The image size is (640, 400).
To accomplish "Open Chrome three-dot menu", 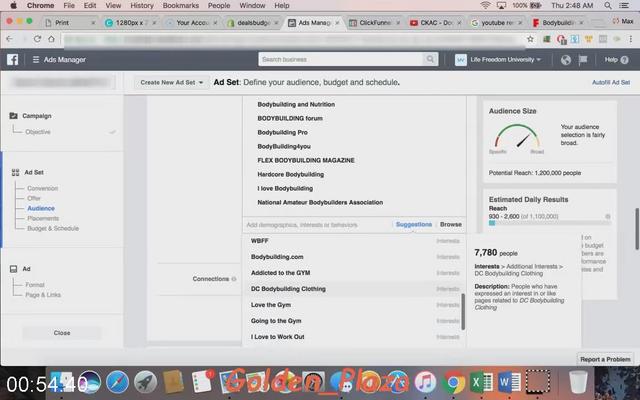I will [631, 39].
